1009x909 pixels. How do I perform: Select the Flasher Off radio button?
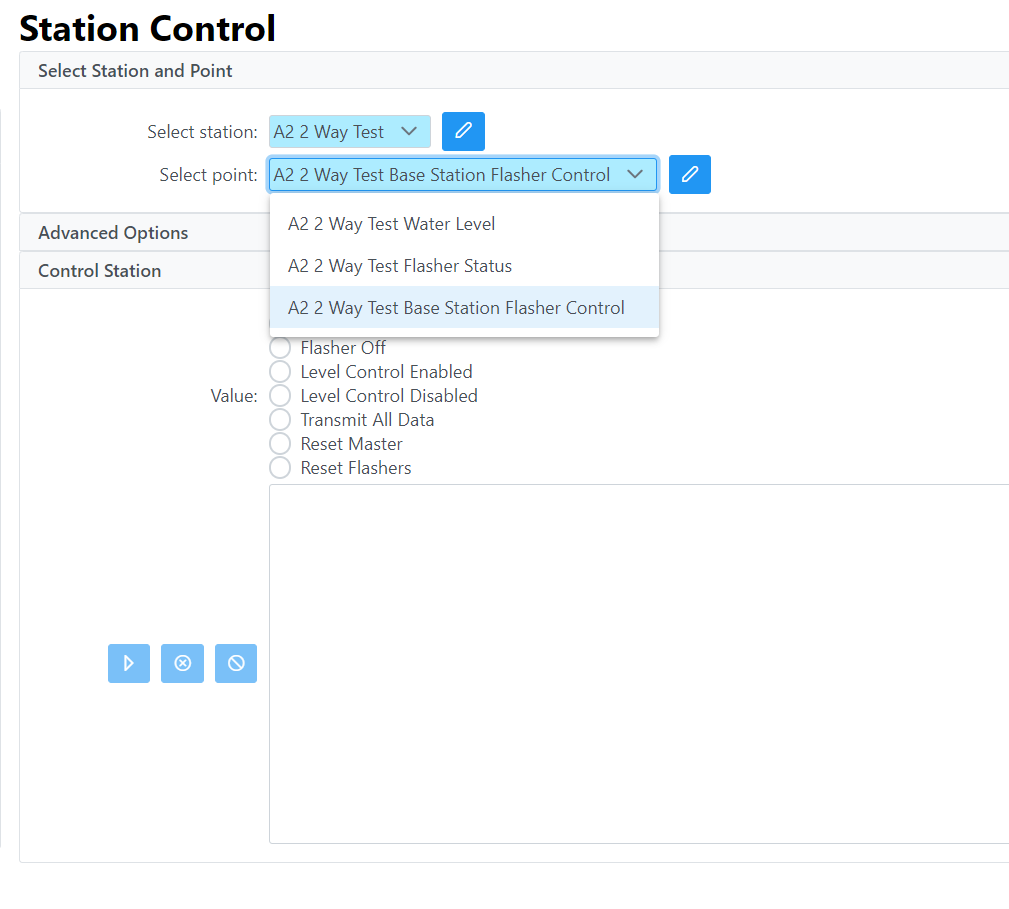281,348
